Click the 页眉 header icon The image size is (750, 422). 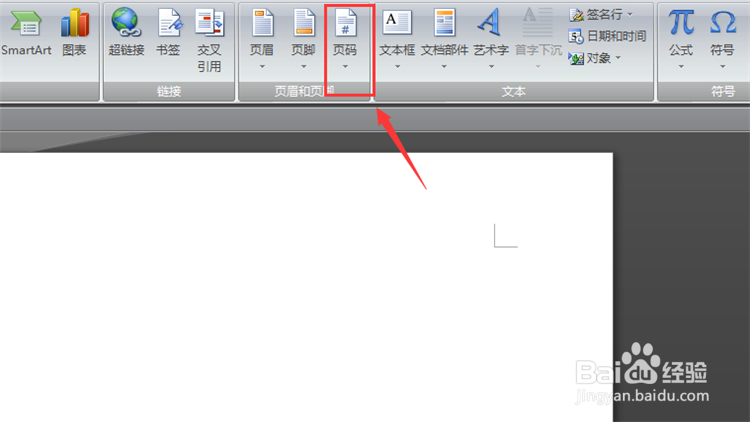pos(262,23)
